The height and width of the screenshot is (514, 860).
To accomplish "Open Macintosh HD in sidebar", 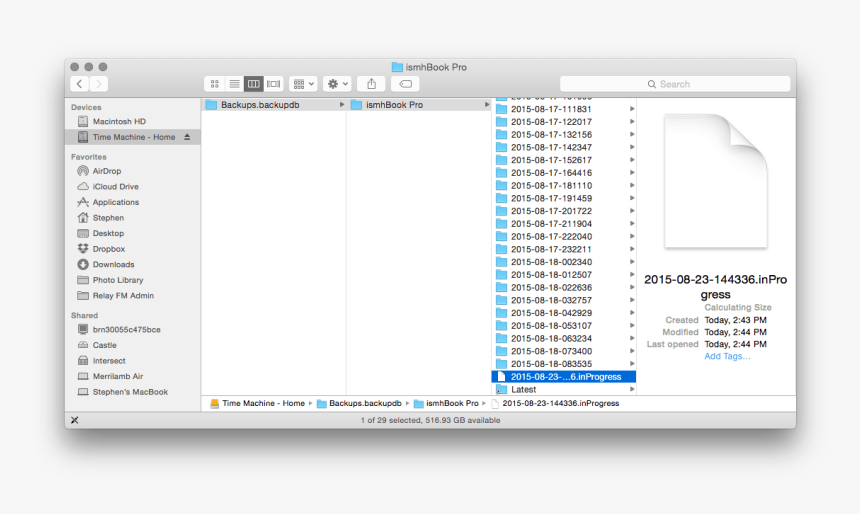I will (x=132, y=121).
